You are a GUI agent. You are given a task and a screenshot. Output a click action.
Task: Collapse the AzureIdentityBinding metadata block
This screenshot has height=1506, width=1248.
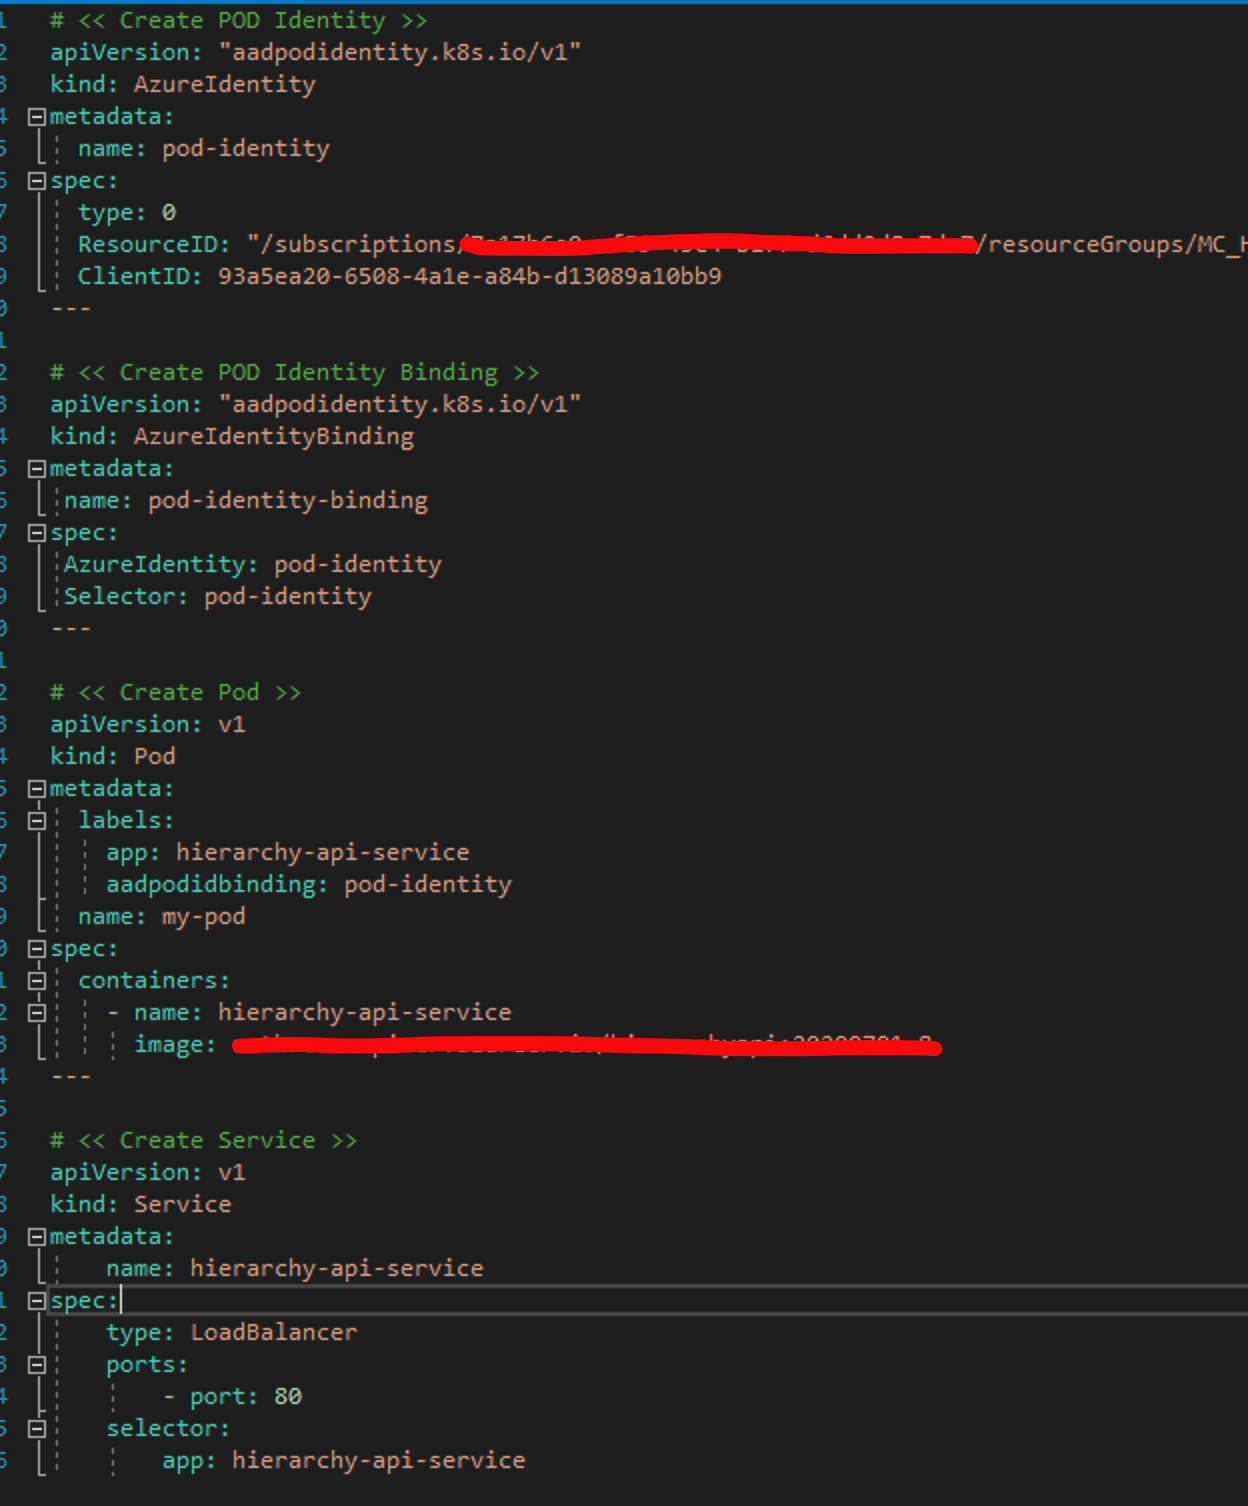36,467
